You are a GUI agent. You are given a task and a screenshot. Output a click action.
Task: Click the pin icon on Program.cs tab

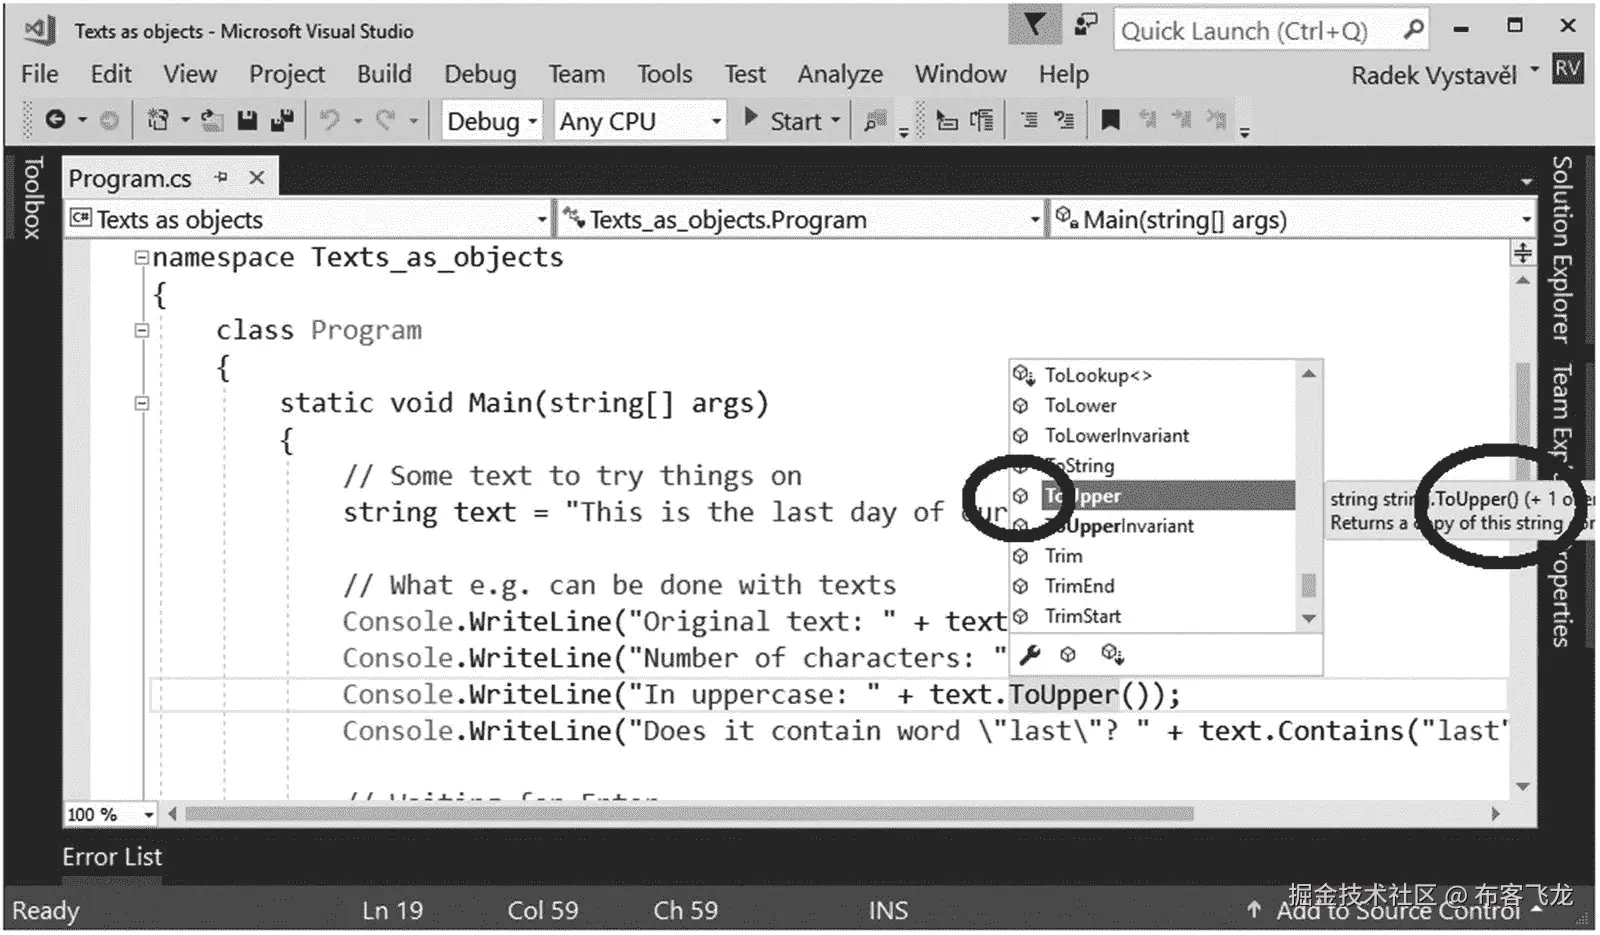[x=221, y=177]
